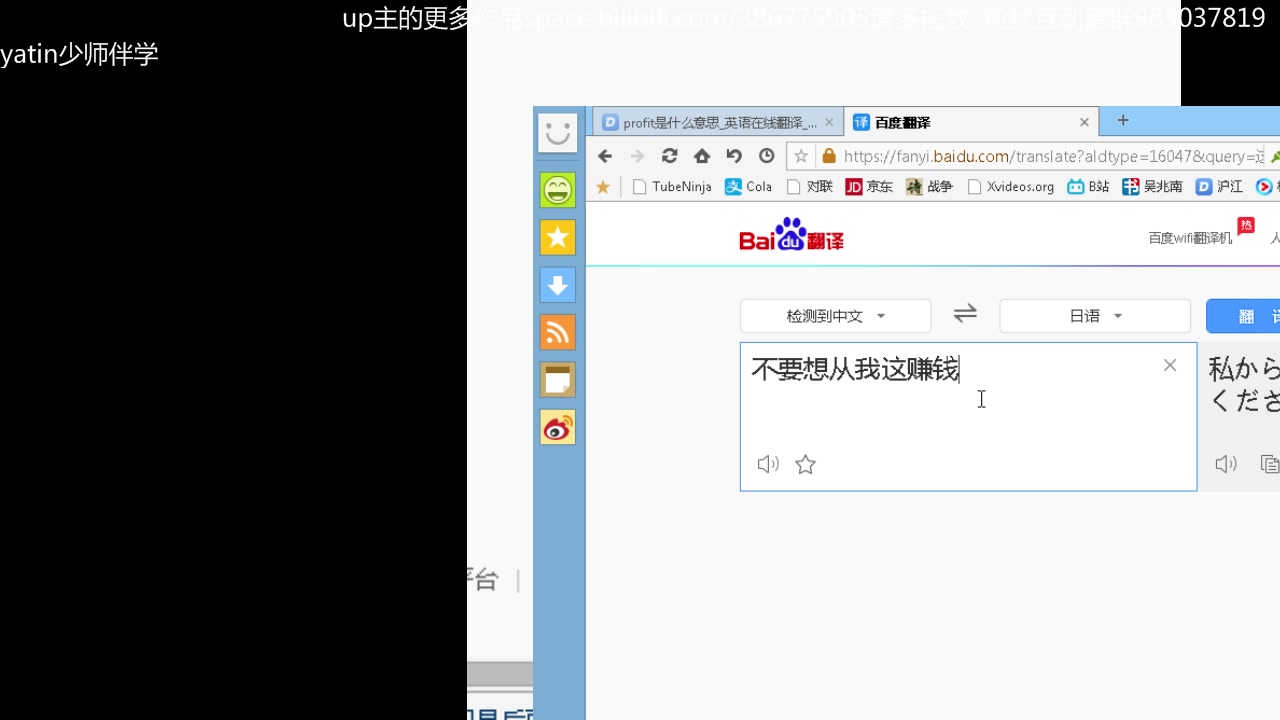Open the Cola bookmark
Viewport: 1280px width, 720px height.
[x=748, y=187]
